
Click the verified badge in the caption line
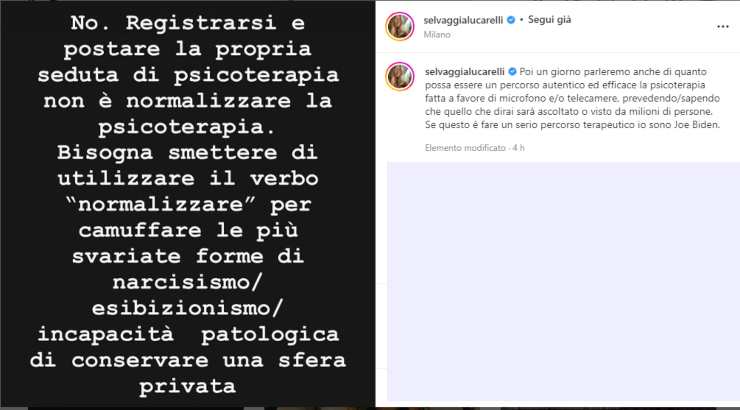512,72
